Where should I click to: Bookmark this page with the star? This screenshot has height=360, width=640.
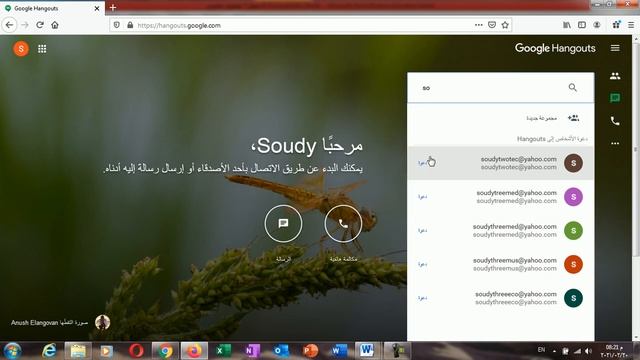click(505, 25)
